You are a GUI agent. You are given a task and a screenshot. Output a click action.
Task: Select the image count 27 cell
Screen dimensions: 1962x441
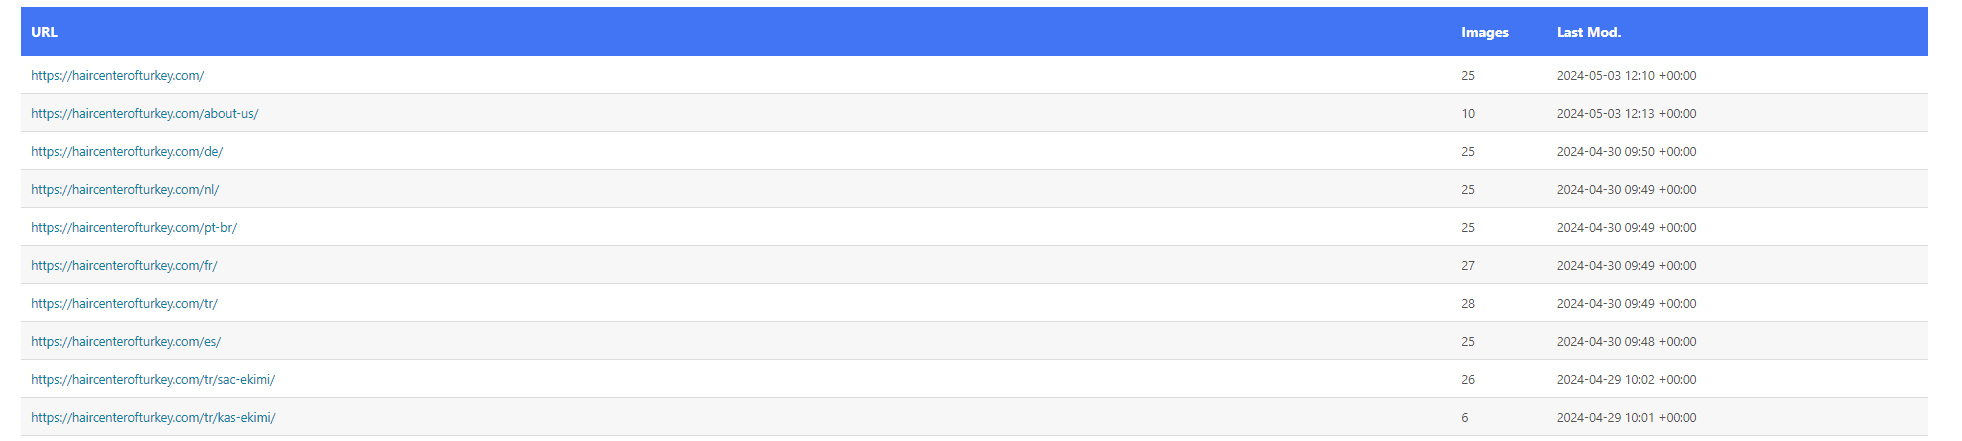point(1467,266)
